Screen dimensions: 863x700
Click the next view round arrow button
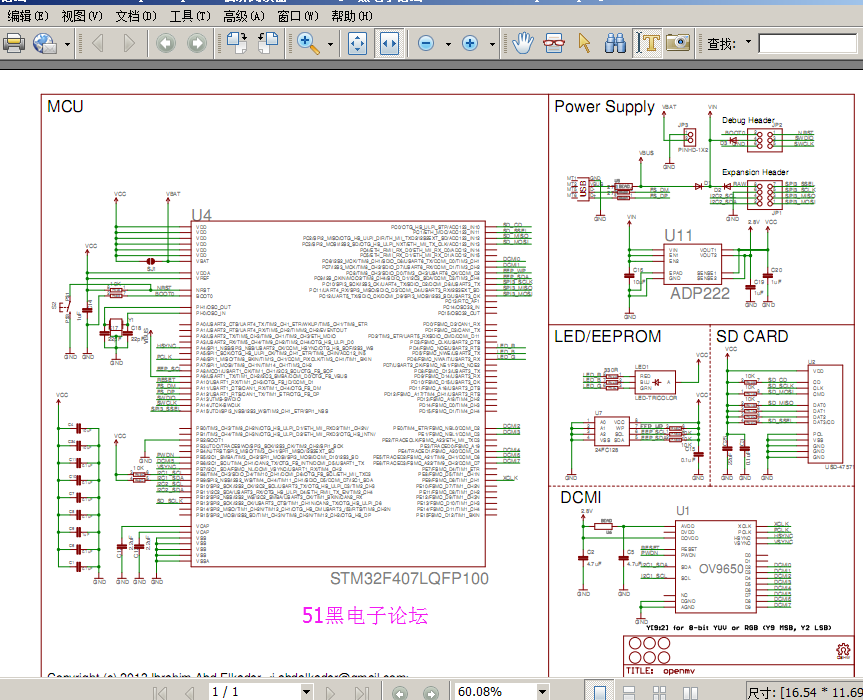[x=197, y=43]
